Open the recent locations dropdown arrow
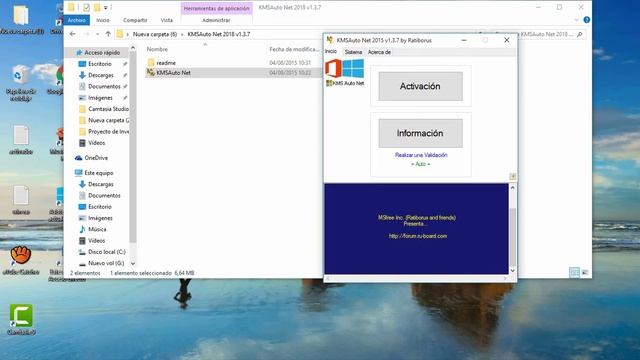The height and width of the screenshot is (360, 640). tap(97, 34)
